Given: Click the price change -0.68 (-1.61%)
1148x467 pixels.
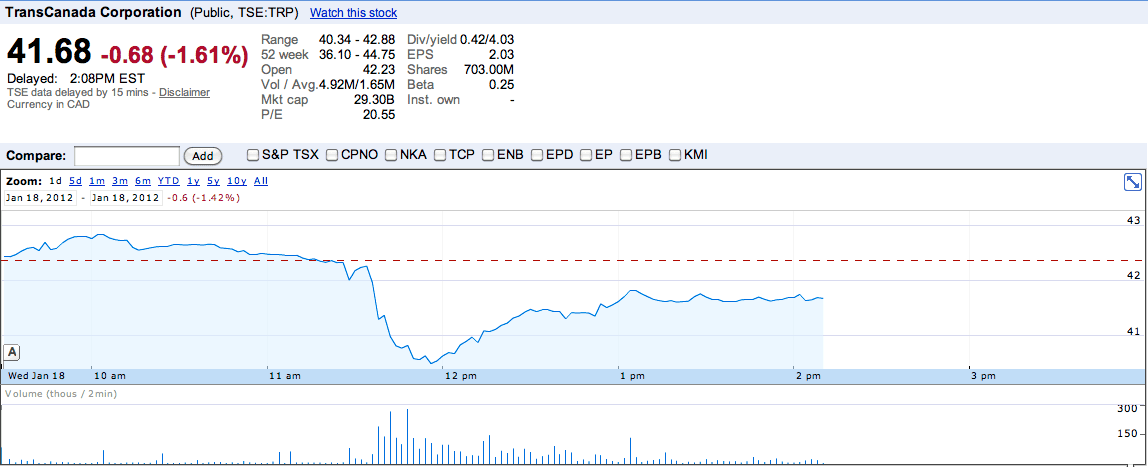Looking at the screenshot, I should coord(174,55).
